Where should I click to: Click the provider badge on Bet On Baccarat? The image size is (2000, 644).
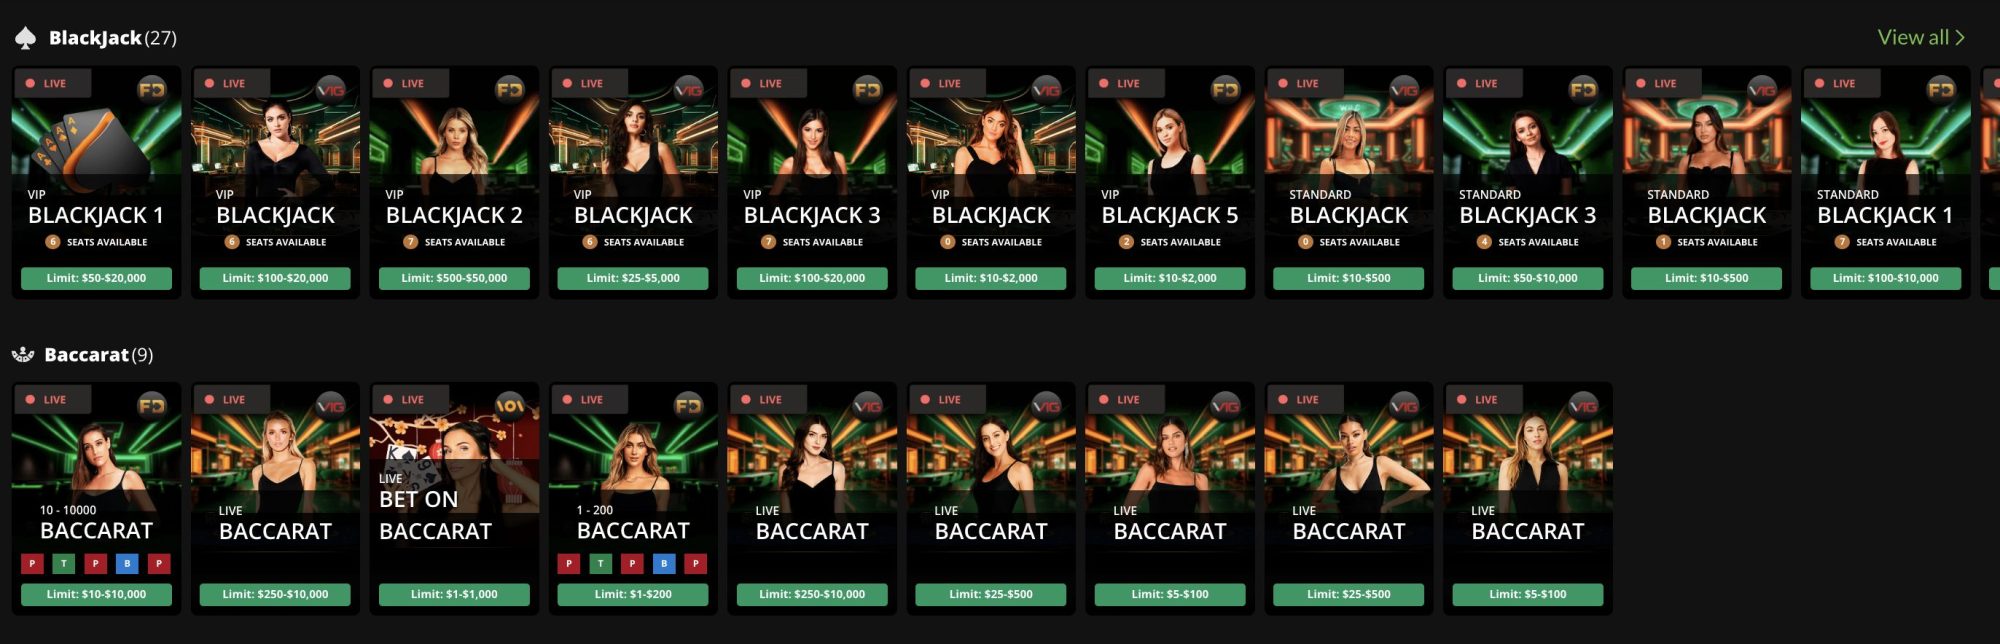tap(510, 405)
